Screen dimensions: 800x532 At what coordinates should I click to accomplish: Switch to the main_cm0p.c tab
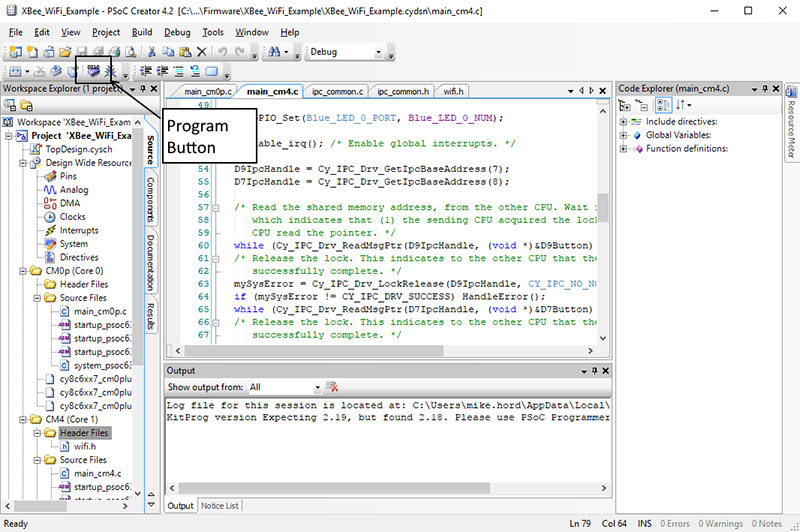coord(208,92)
